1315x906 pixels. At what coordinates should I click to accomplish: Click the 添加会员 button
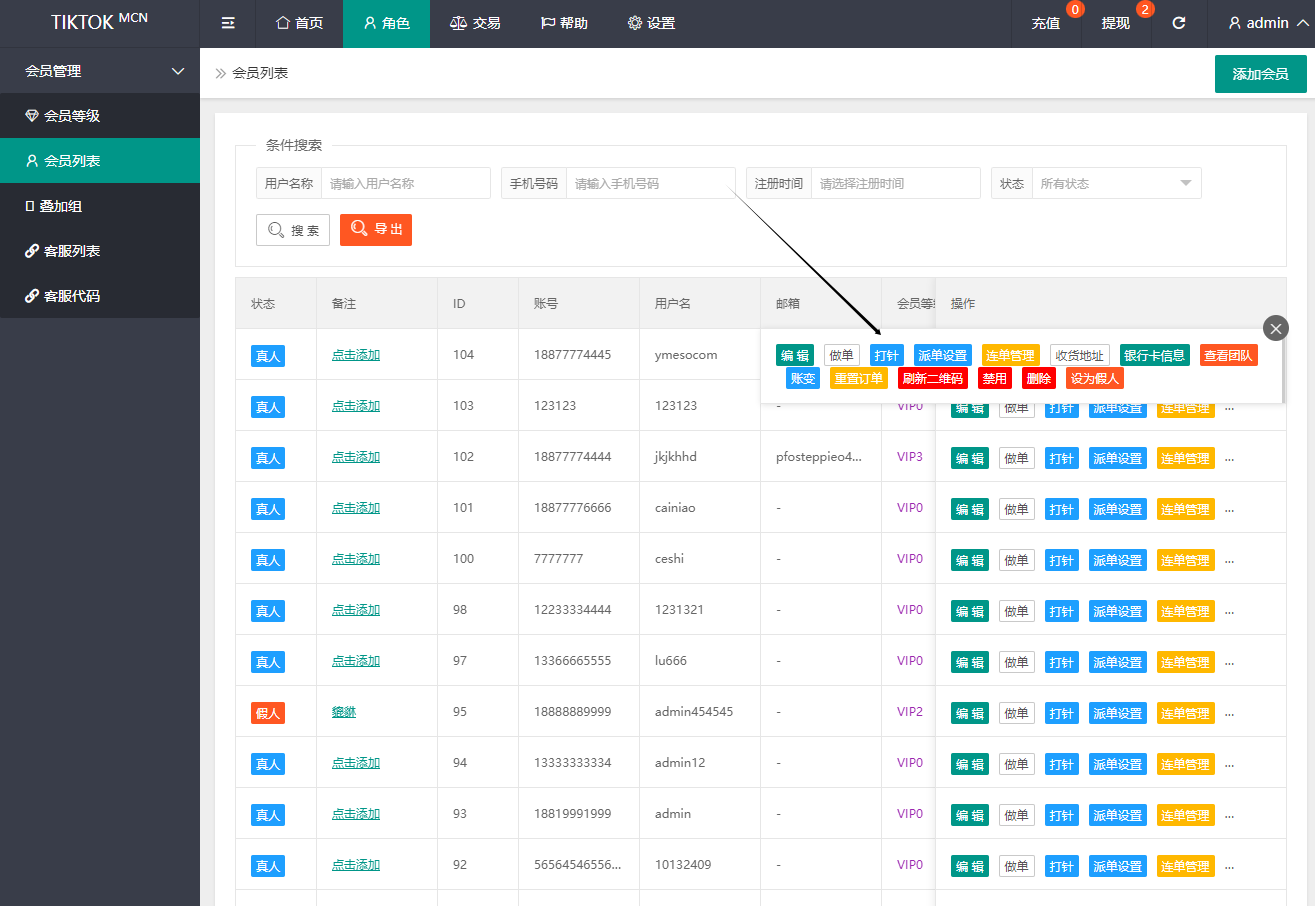click(1260, 74)
